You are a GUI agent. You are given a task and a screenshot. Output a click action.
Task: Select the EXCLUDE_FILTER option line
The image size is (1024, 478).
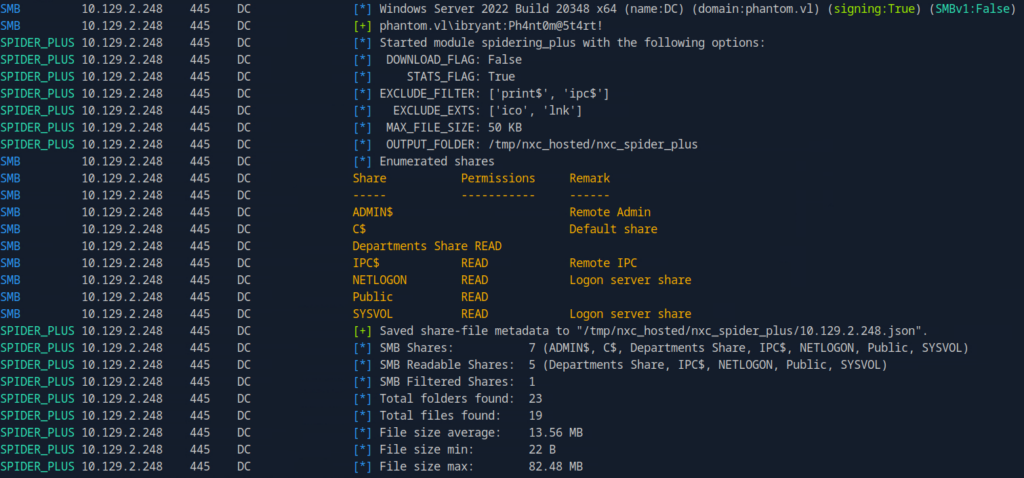coord(494,93)
